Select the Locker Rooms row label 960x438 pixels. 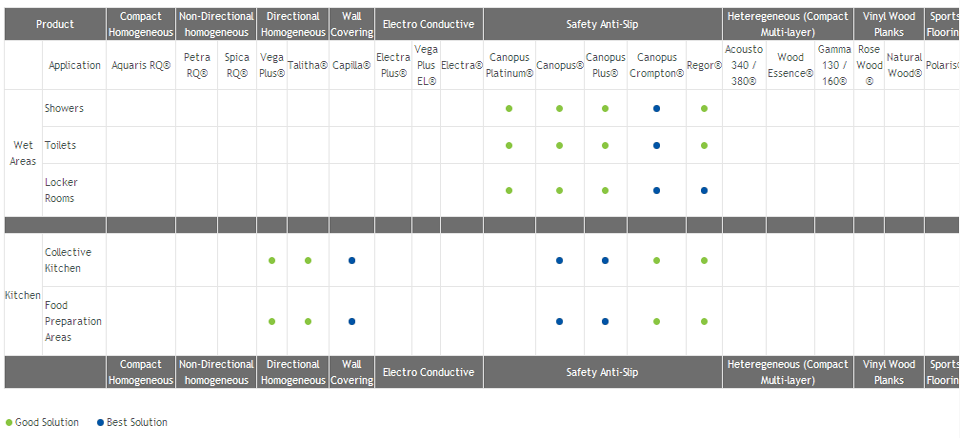61,191
